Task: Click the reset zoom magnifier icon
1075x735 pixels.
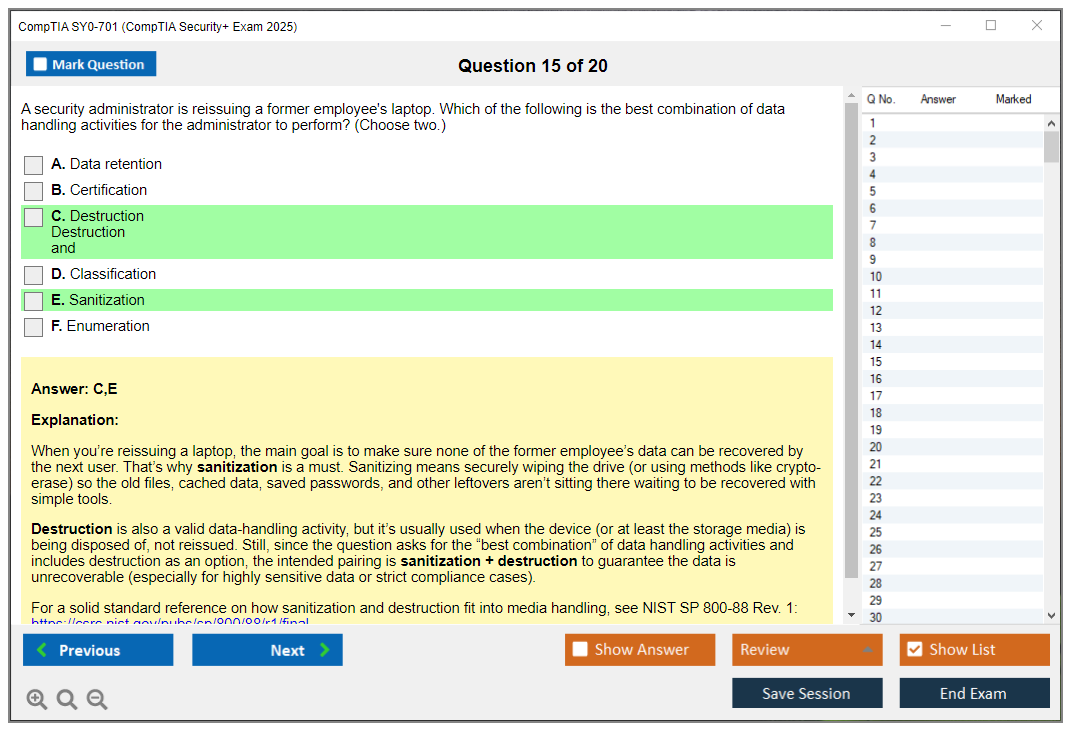Action: [67, 699]
